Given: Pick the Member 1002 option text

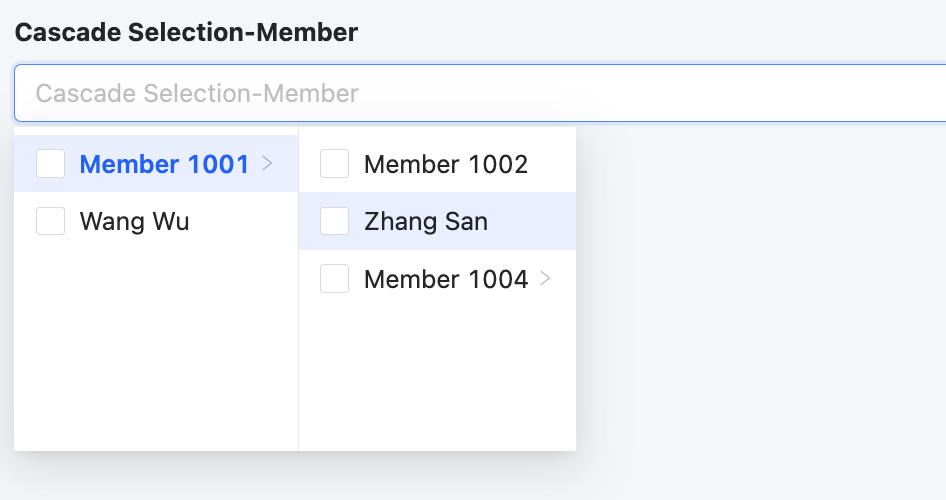Looking at the screenshot, I should tap(445, 165).
